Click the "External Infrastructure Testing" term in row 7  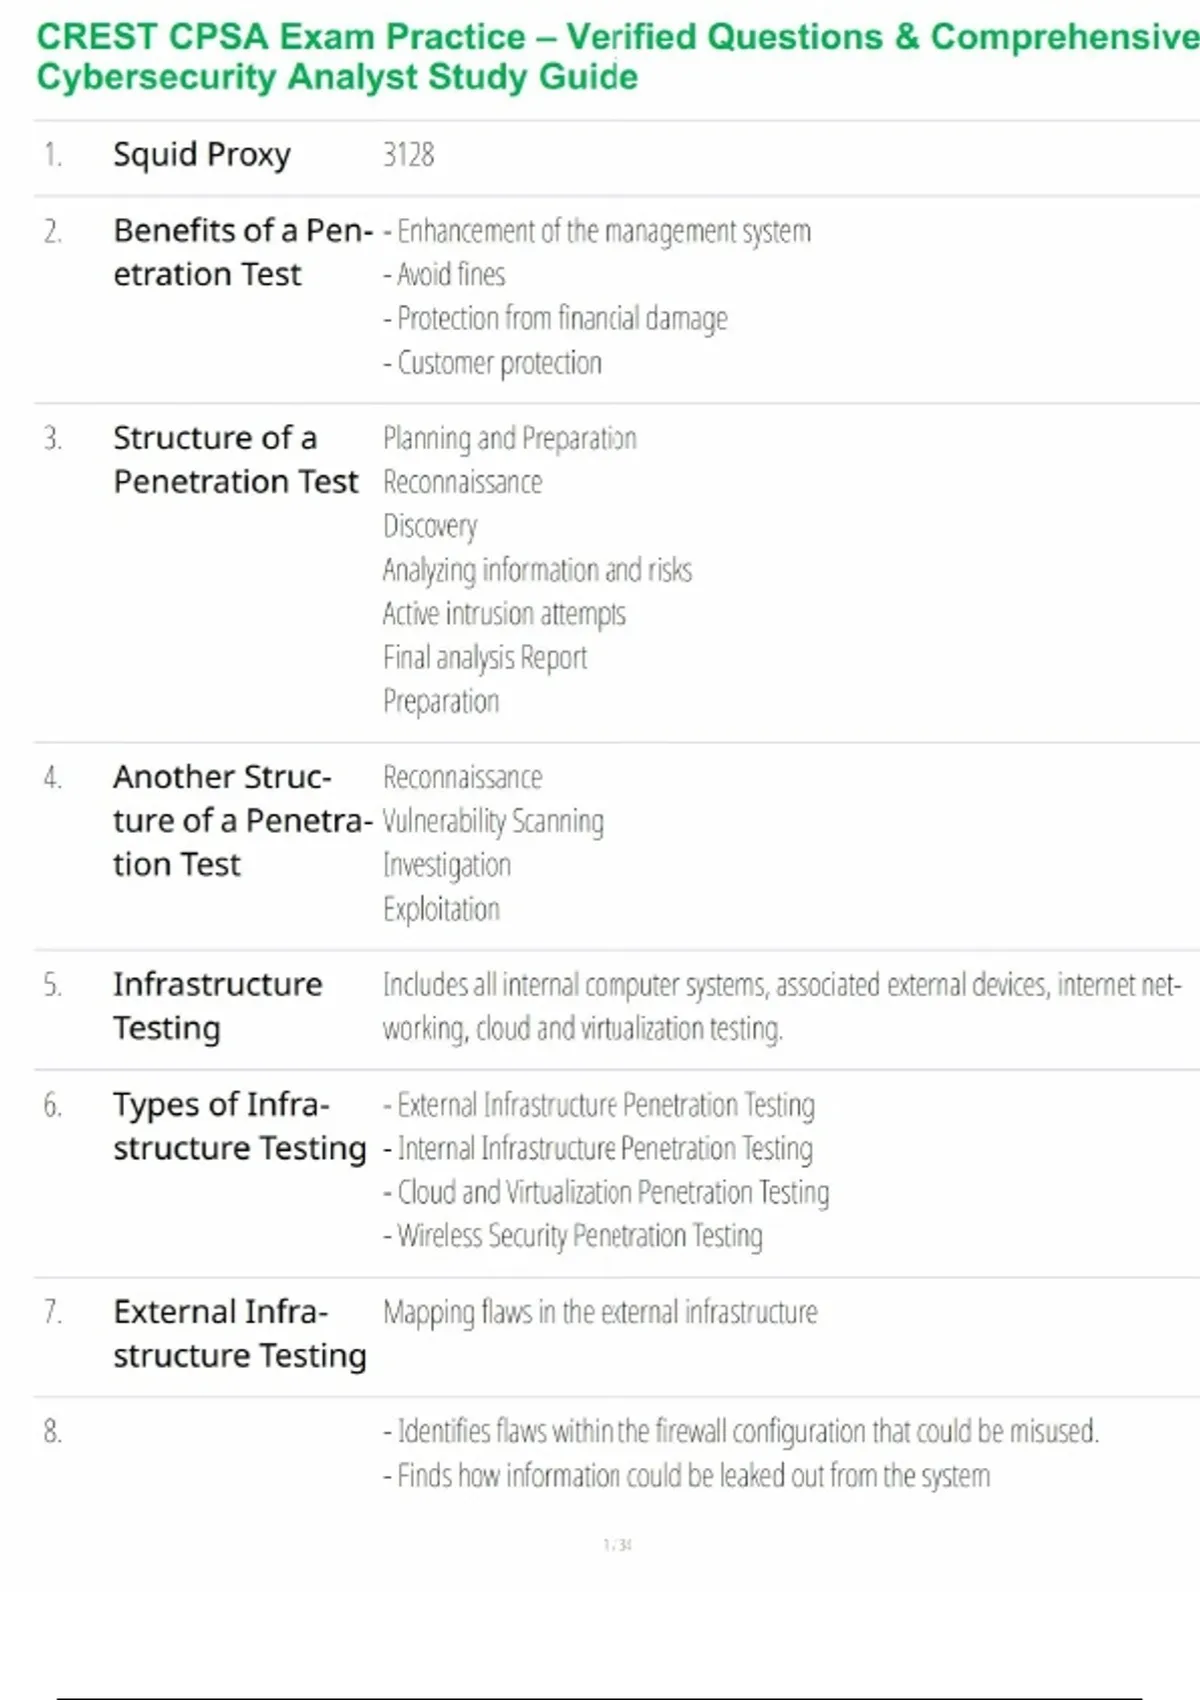click(240, 1333)
